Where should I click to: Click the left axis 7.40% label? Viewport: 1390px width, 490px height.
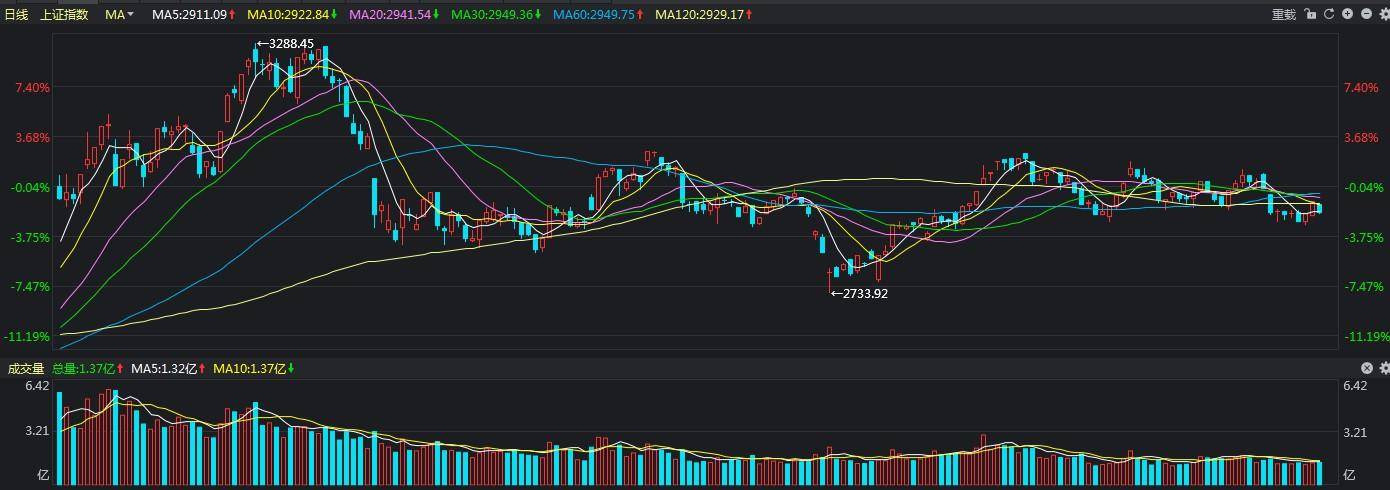coord(32,88)
